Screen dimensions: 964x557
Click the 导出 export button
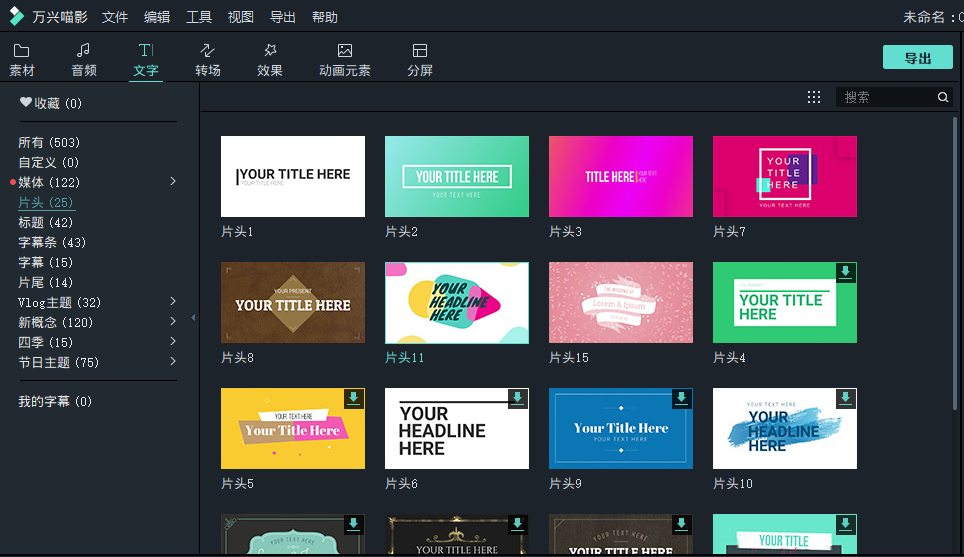click(917, 58)
